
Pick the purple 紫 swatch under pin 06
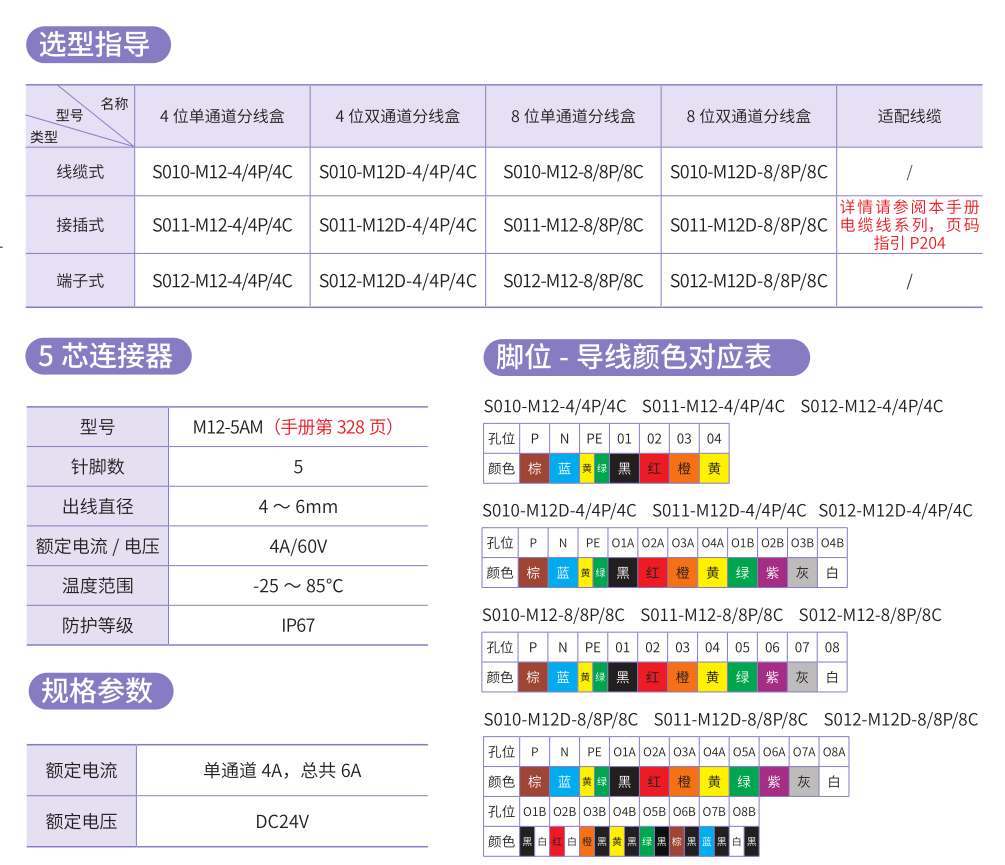(772, 677)
